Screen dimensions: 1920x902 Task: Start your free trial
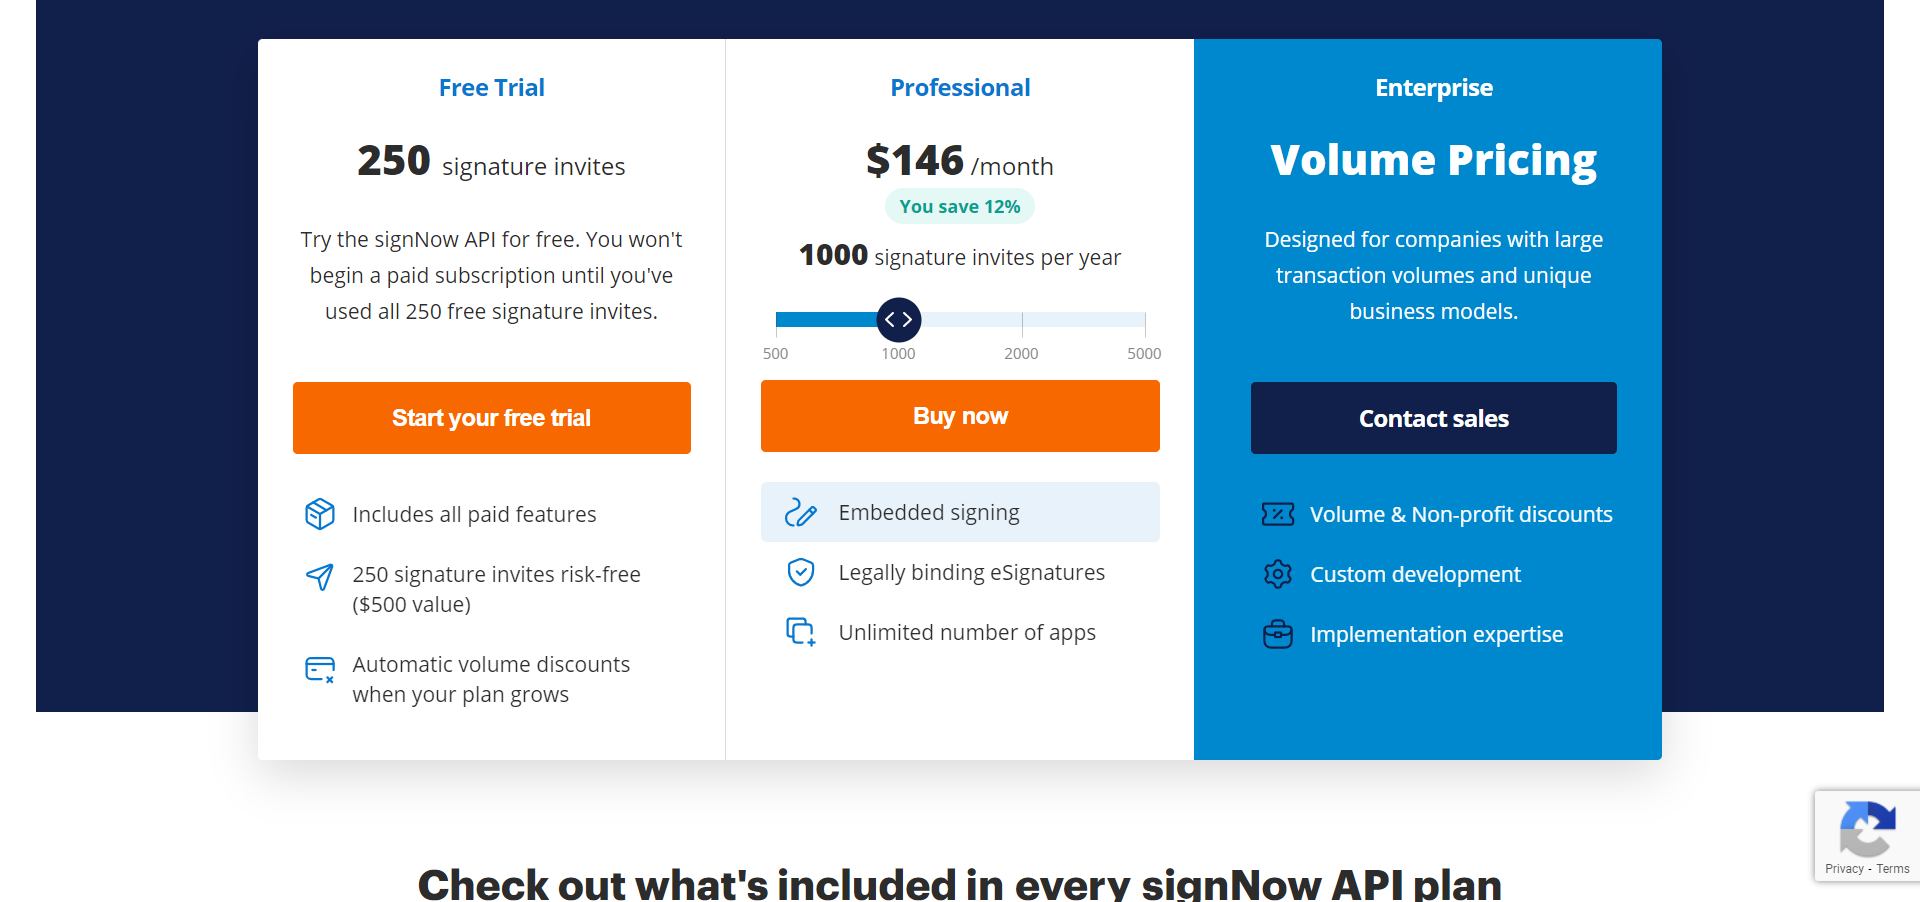coord(491,418)
